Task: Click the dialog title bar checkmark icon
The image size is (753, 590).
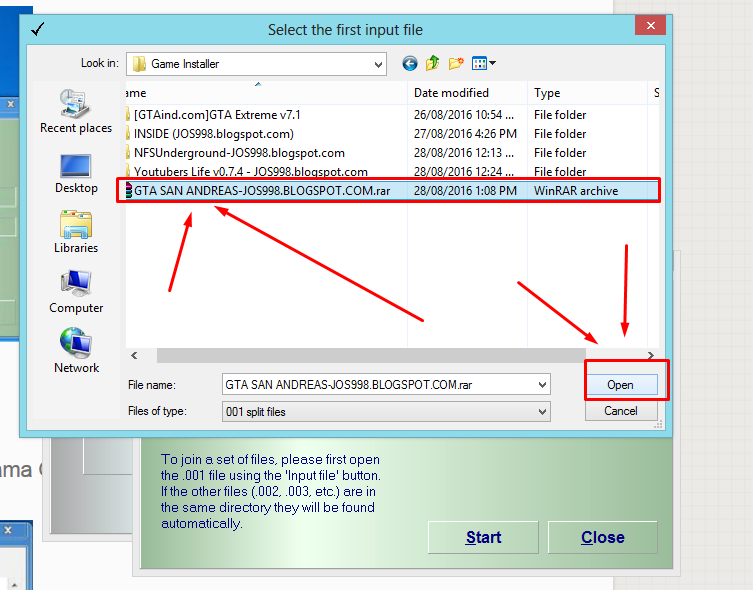Action: pos(37,30)
